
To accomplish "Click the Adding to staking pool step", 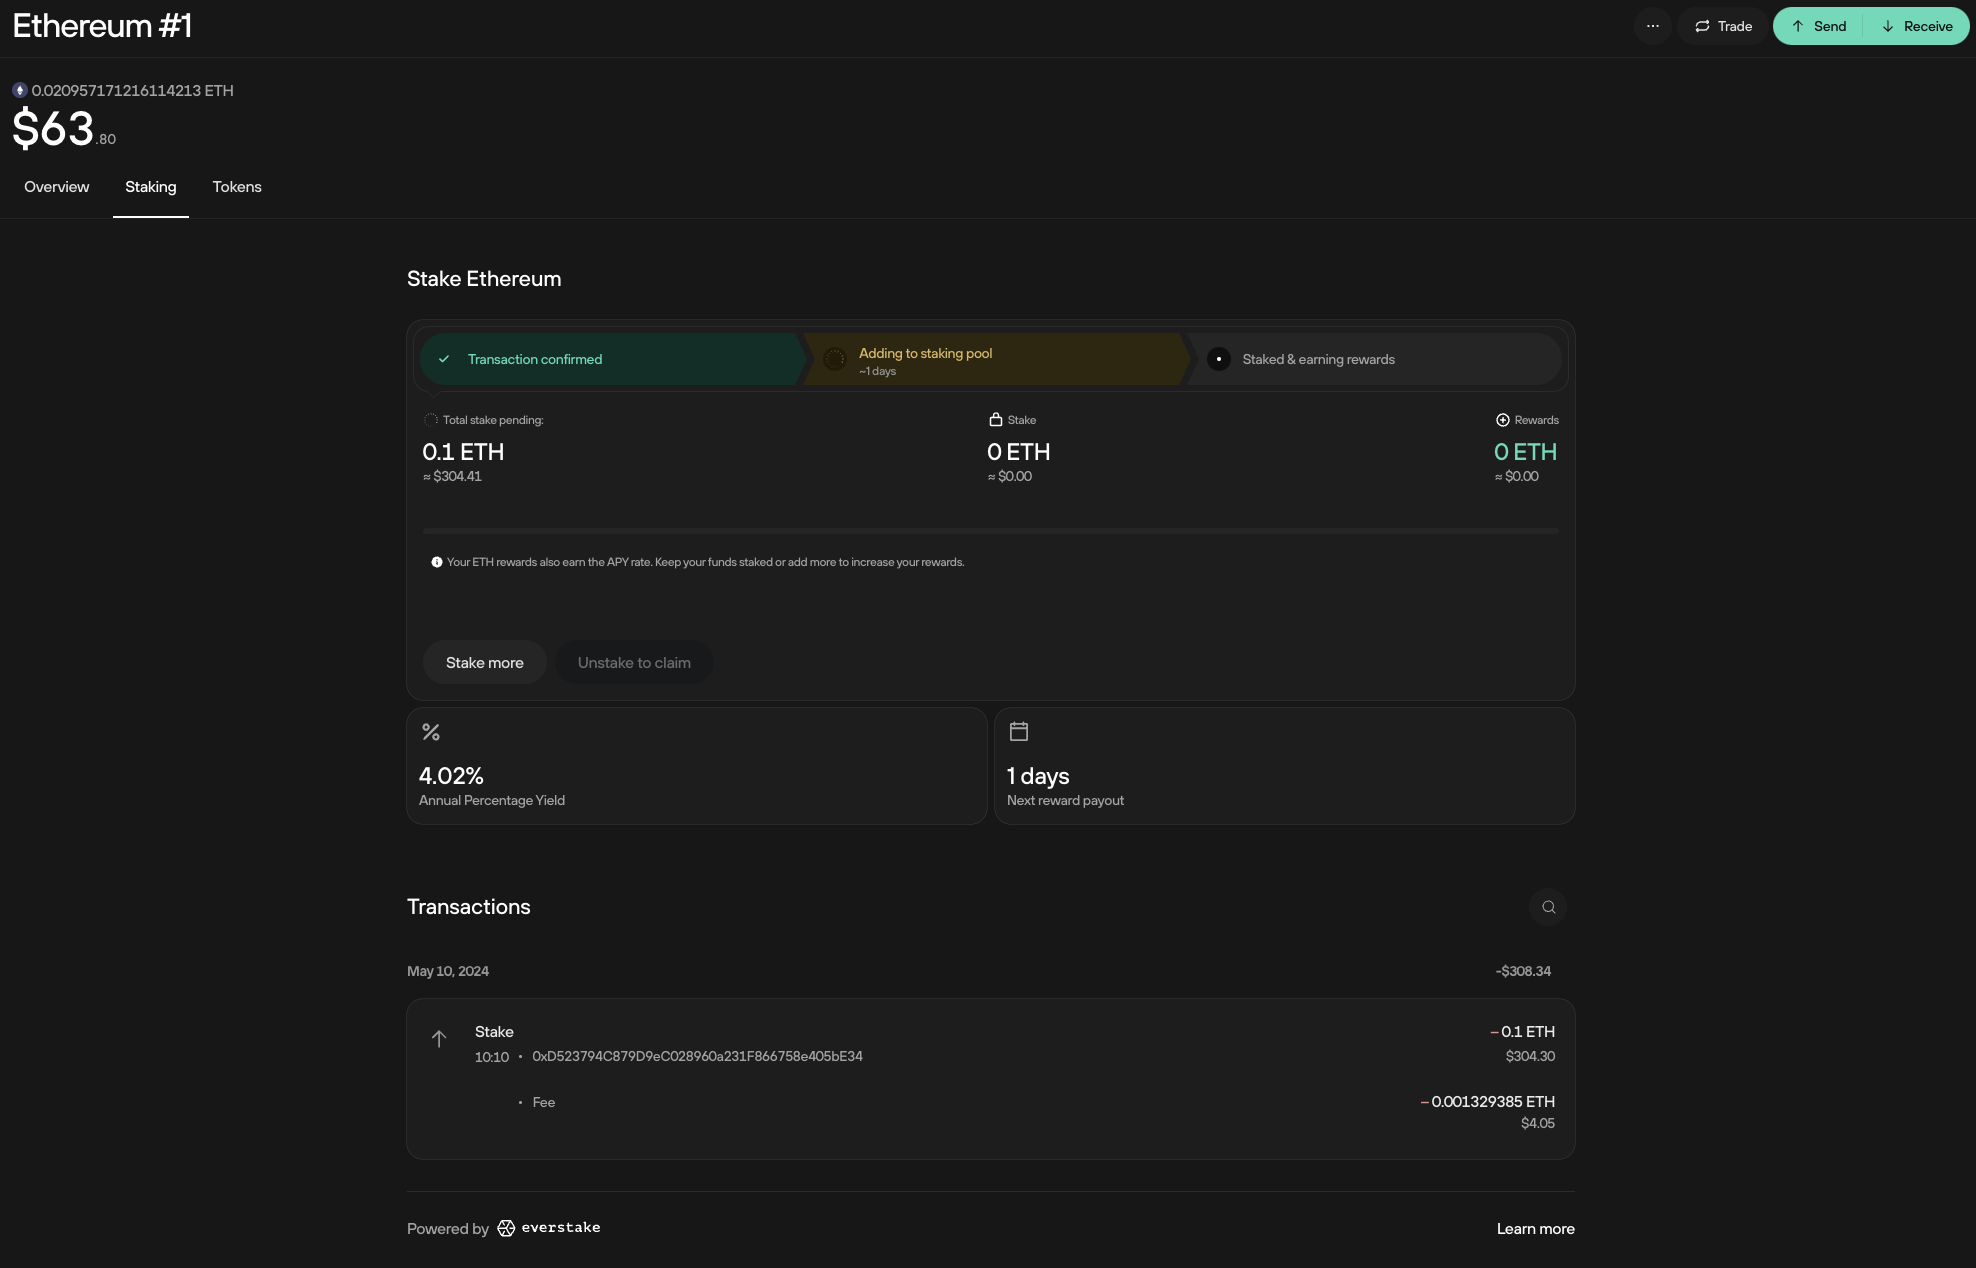I will pyautogui.click(x=996, y=359).
